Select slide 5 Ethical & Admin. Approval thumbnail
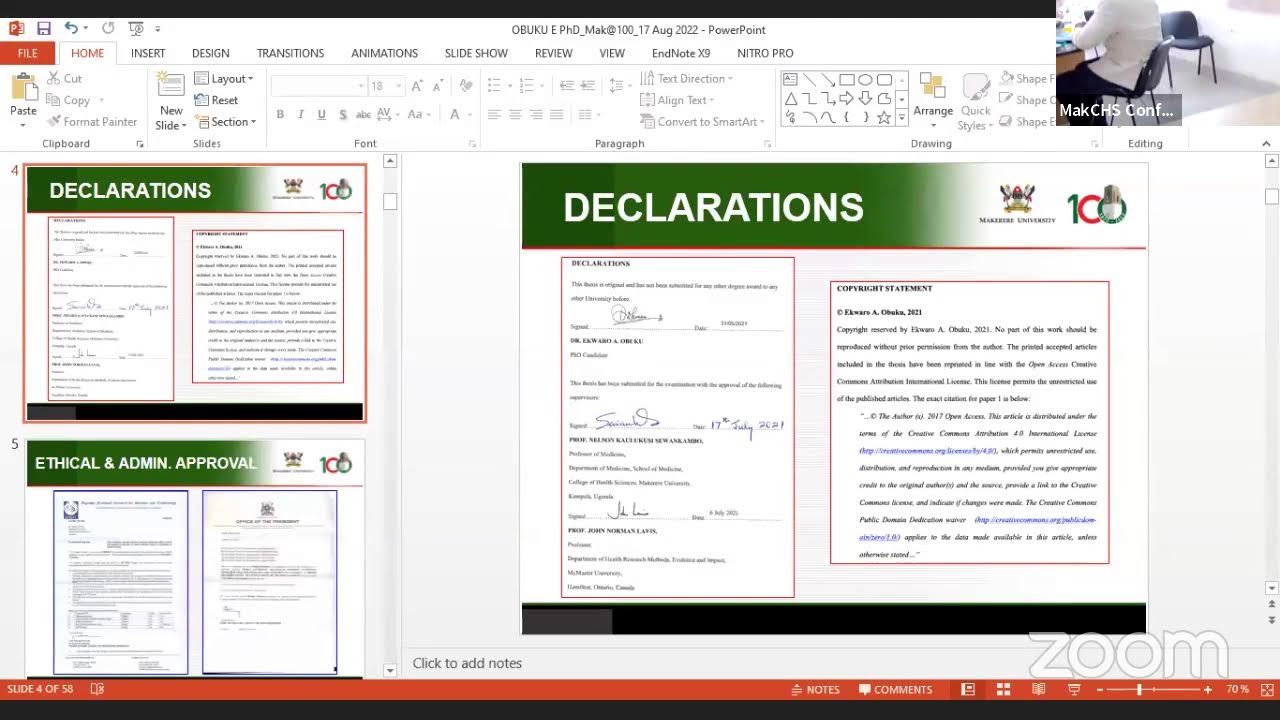Image resolution: width=1280 pixels, height=720 pixels. click(x=195, y=557)
